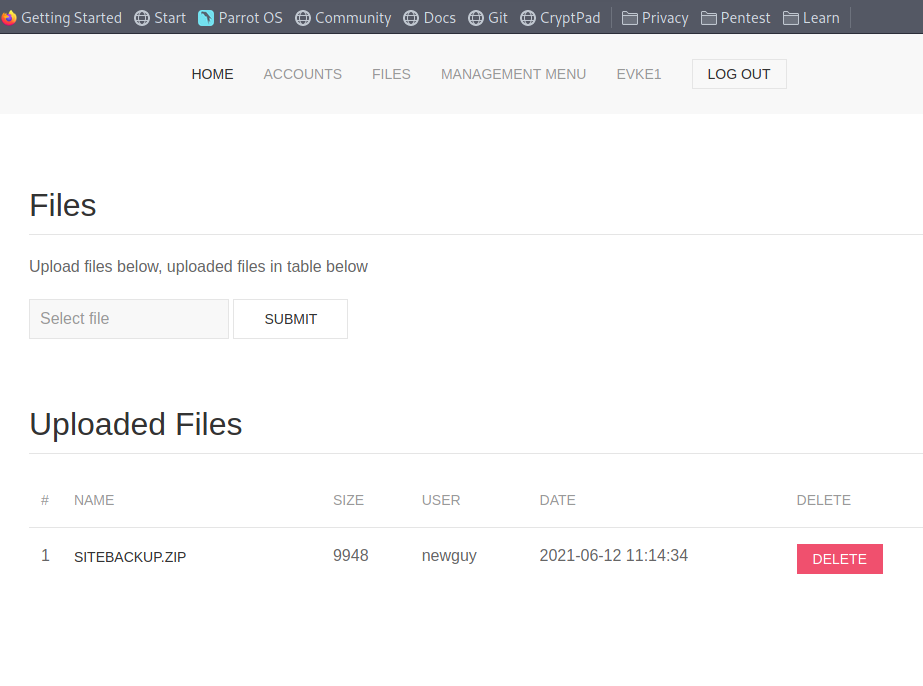Image resolution: width=923 pixels, height=686 pixels.
Task: Navigate to the FILES section
Action: pyautogui.click(x=391, y=73)
